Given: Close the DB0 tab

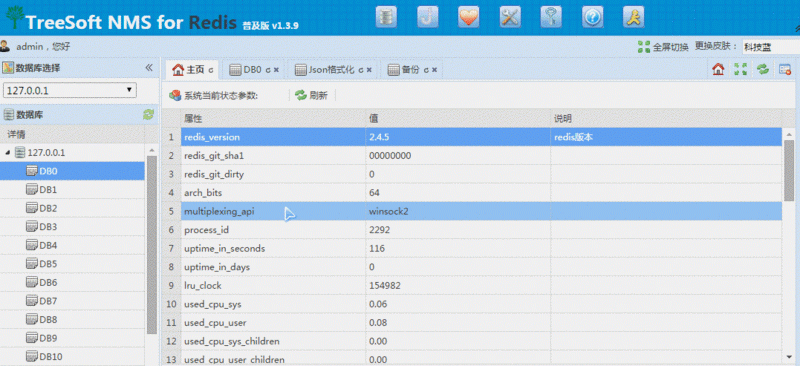Looking at the screenshot, I should pyautogui.click(x=276, y=70).
